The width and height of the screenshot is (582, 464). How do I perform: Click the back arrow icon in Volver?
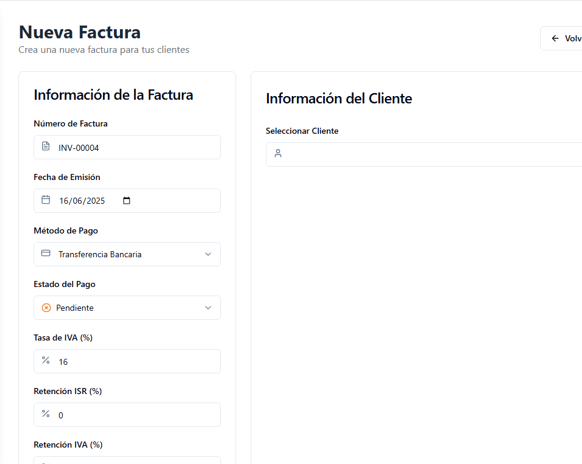click(x=555, y=38)
